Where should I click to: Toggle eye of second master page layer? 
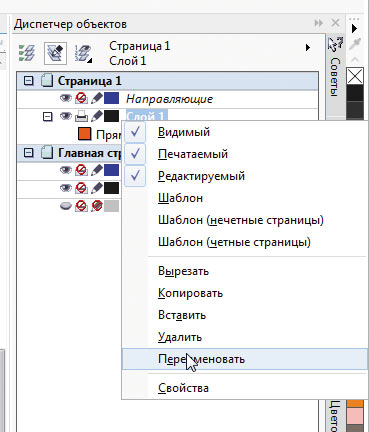point(66,188)
